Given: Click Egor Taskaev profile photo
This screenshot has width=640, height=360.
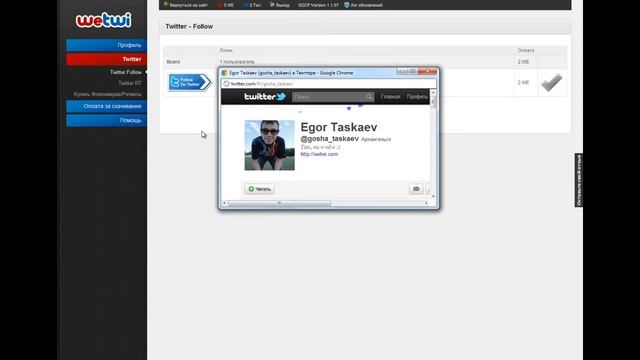Looking at the screenshot, I should [269, 145].
